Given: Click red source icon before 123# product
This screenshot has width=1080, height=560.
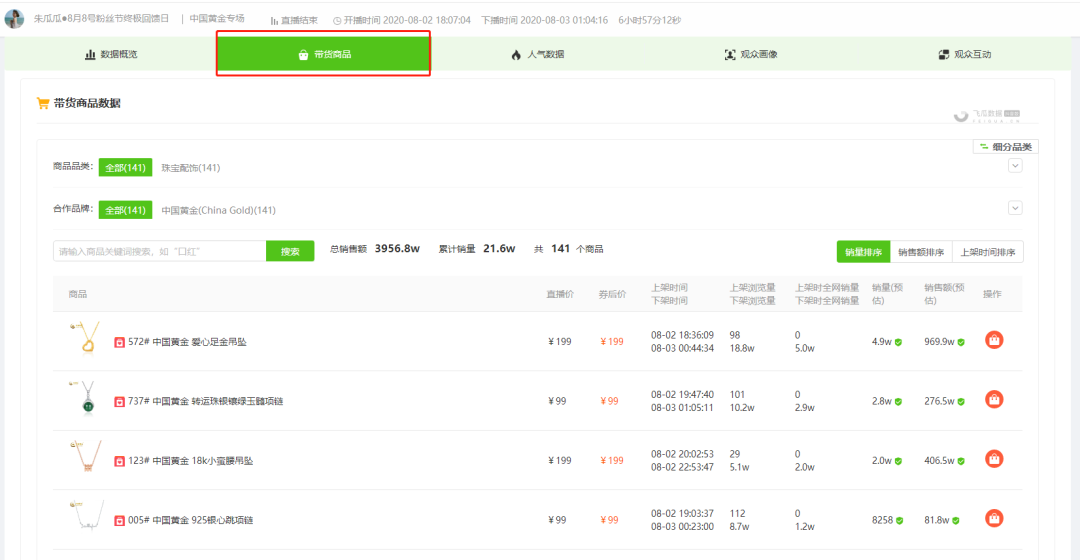Looking at the screenshot, I should [119, 461].
